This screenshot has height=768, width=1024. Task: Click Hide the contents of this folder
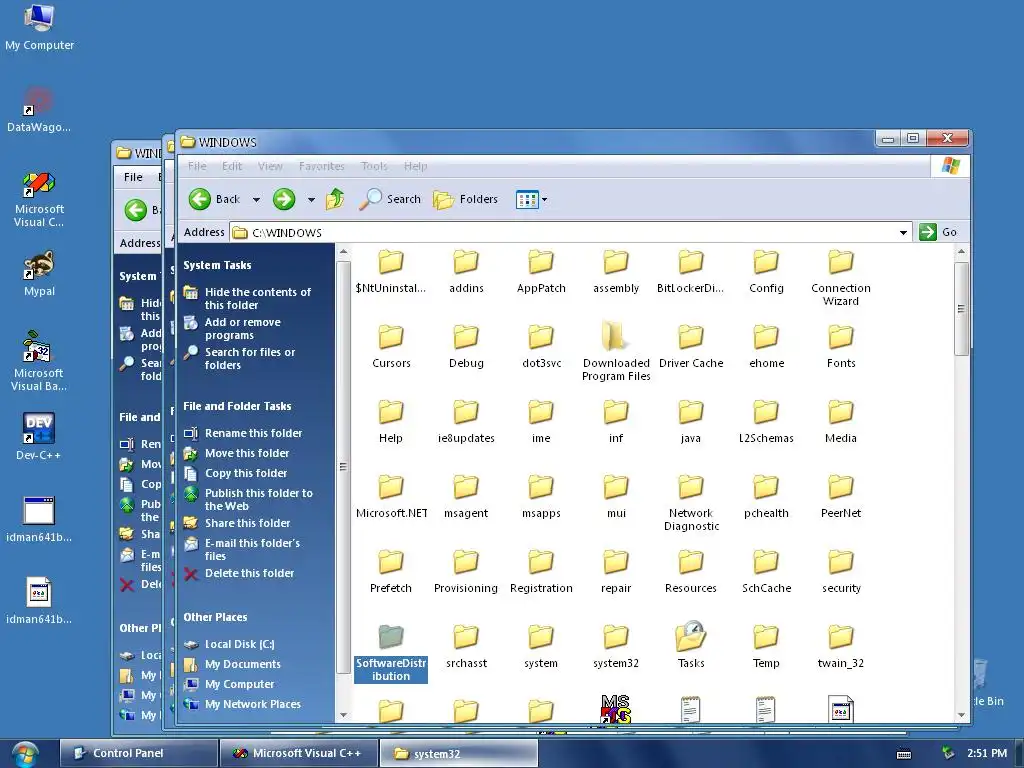(258, 298)
